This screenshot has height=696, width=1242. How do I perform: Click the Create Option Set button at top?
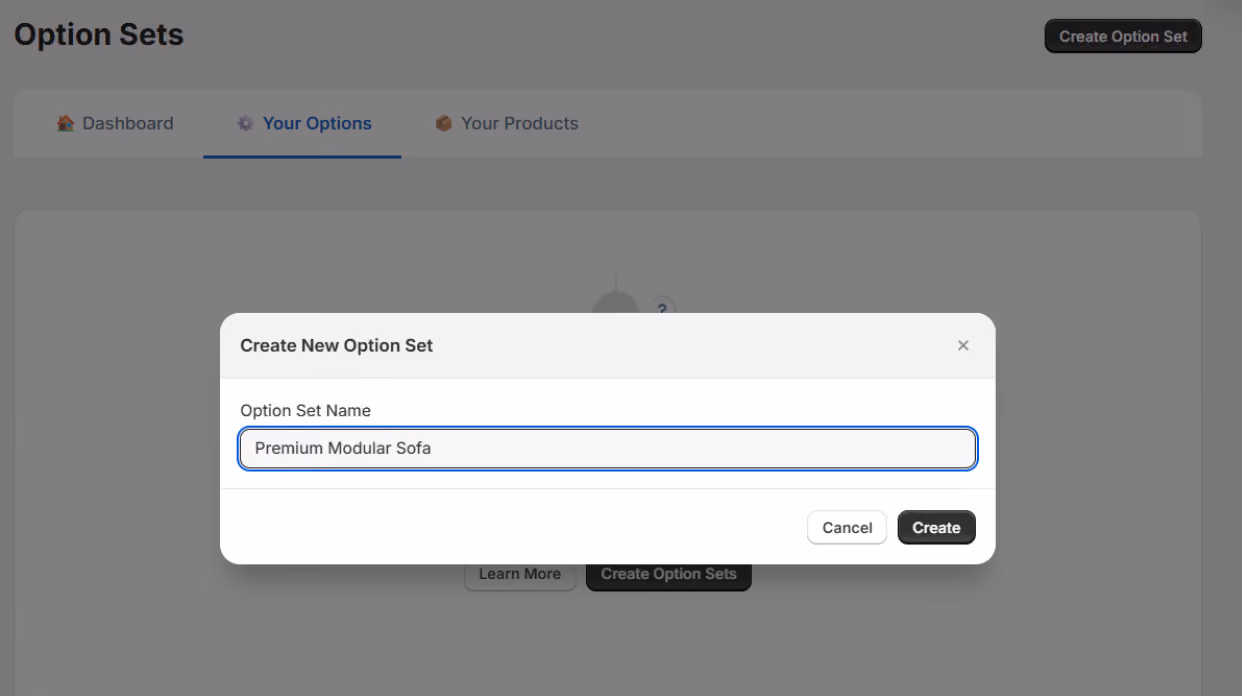coord(1123,36)
